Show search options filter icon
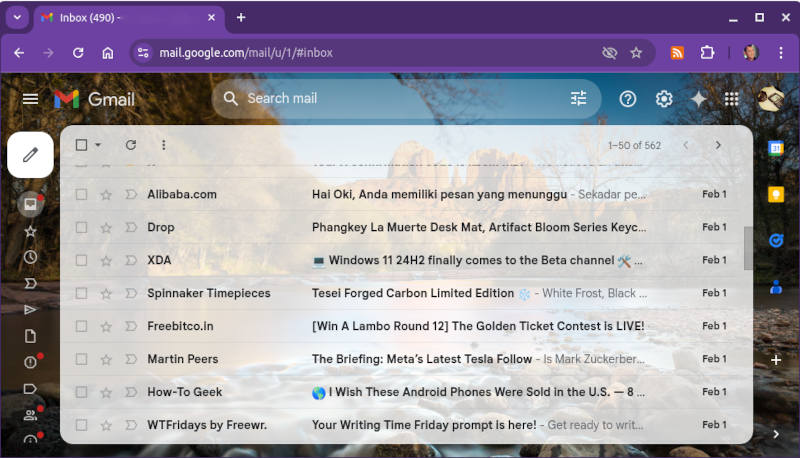Image resolution: width=800 pixels, height=458 pixels. [x=579, y=98]
